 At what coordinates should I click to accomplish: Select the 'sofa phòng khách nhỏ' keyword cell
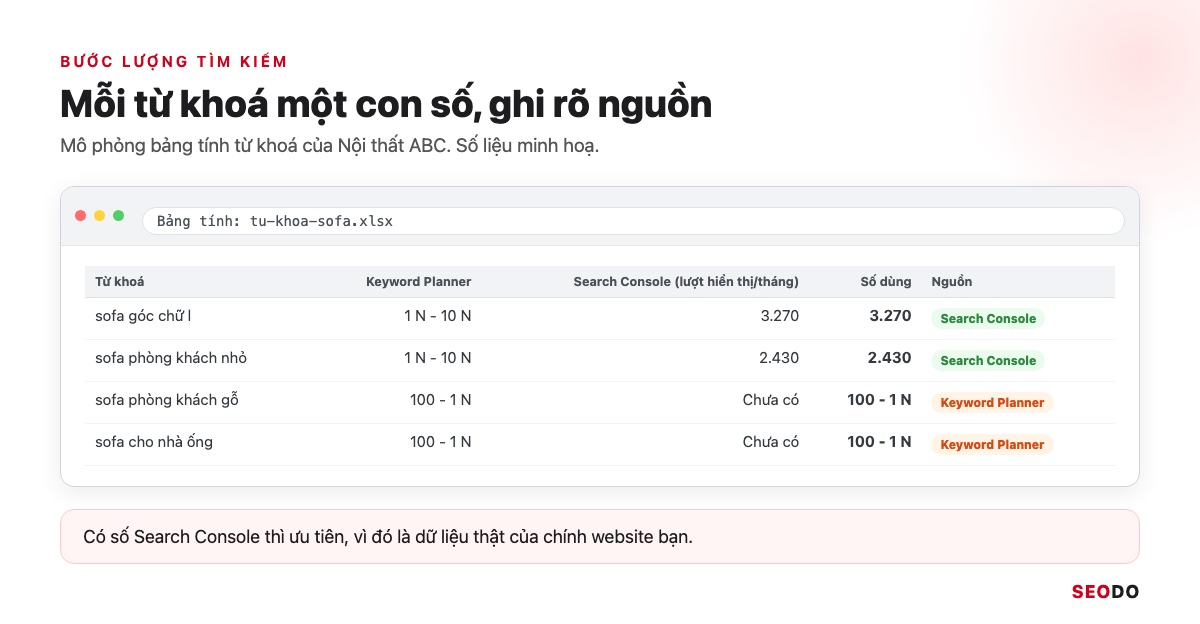coord(171,358)
